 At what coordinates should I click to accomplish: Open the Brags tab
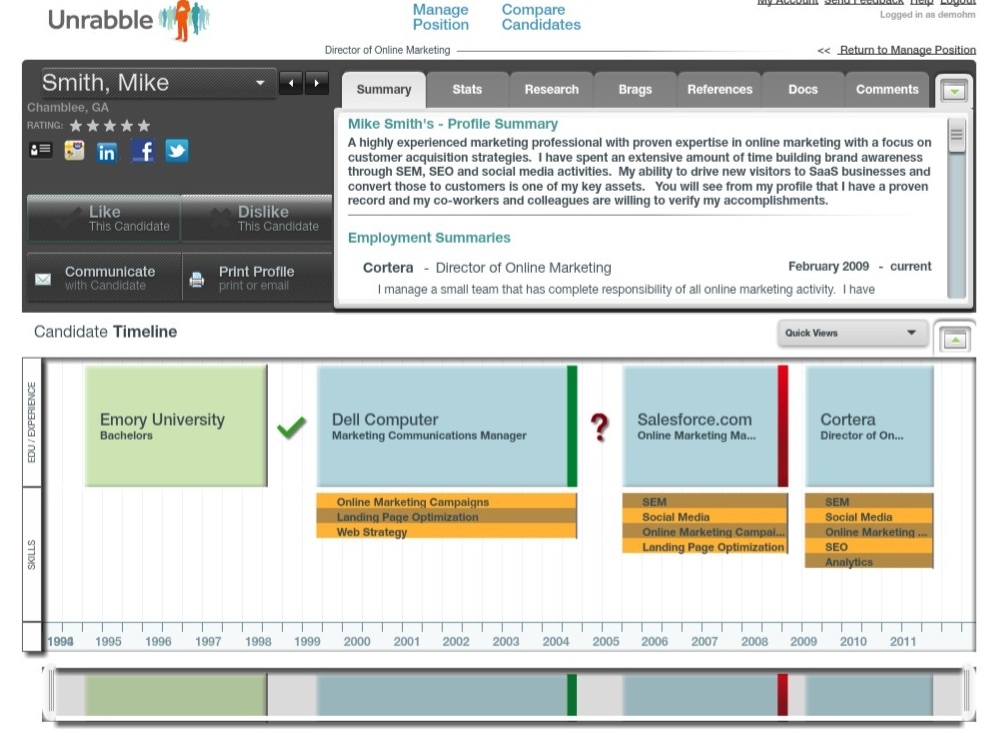click(635, 89)
